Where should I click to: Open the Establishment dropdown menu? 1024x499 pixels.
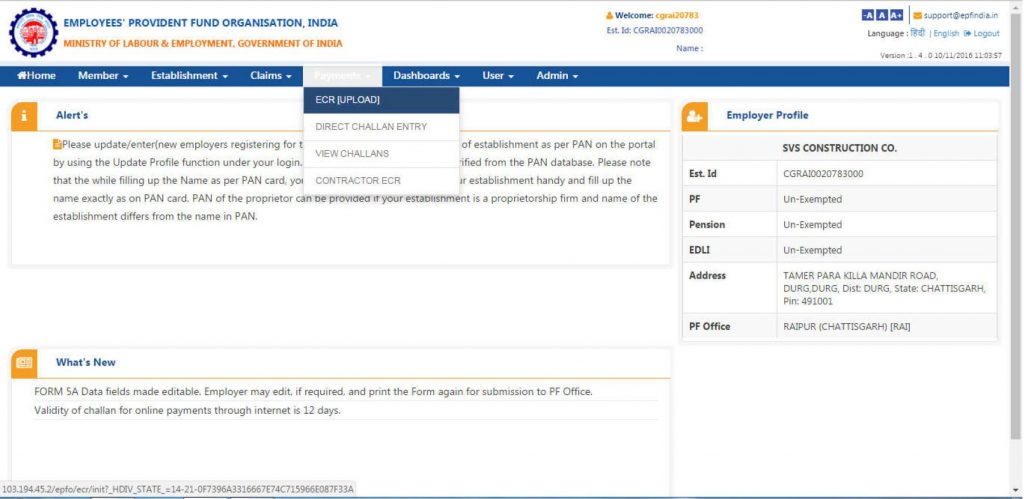pos(189,76)
